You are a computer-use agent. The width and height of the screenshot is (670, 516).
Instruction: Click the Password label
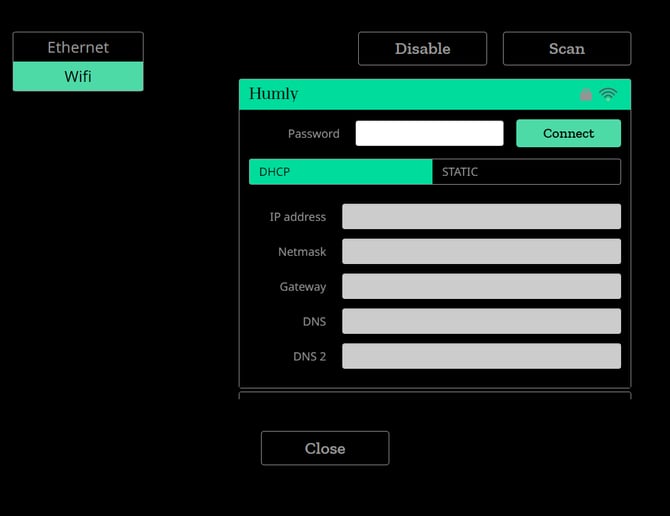click(x=313, y=134)
